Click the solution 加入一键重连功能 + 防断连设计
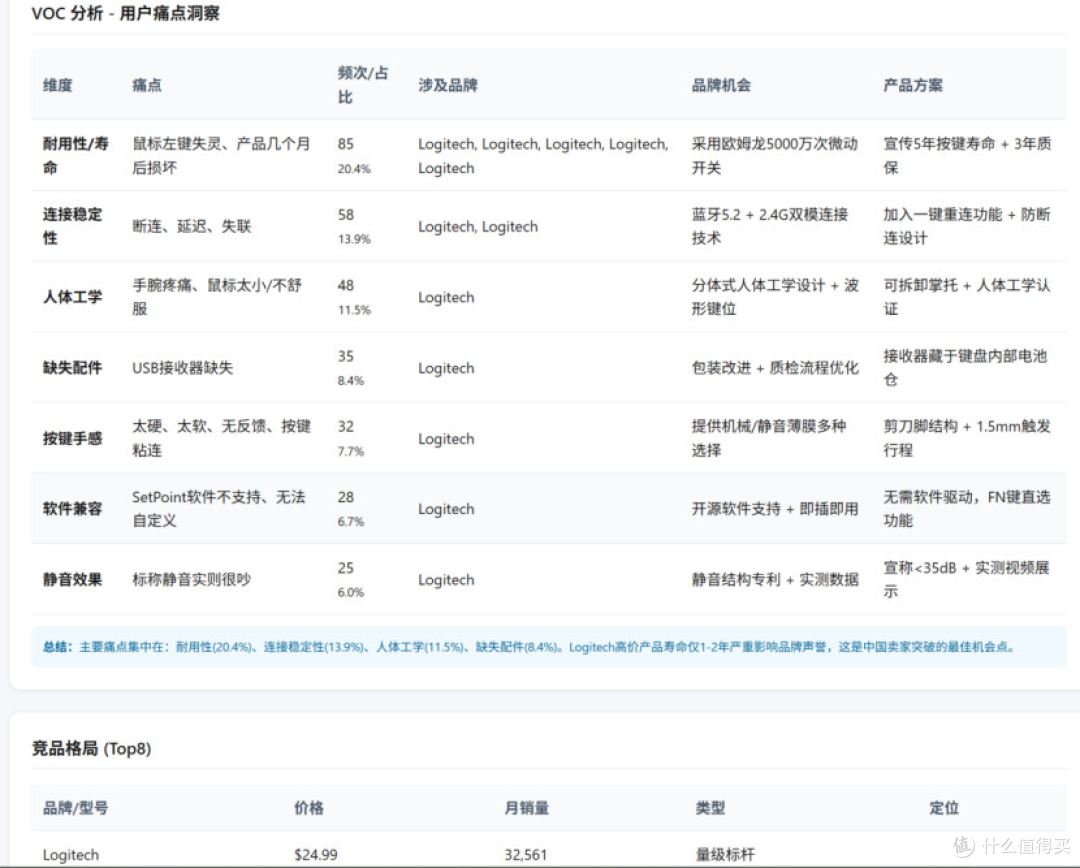The width and height of the screenshot is (1080, 868). tap(967, 226)
